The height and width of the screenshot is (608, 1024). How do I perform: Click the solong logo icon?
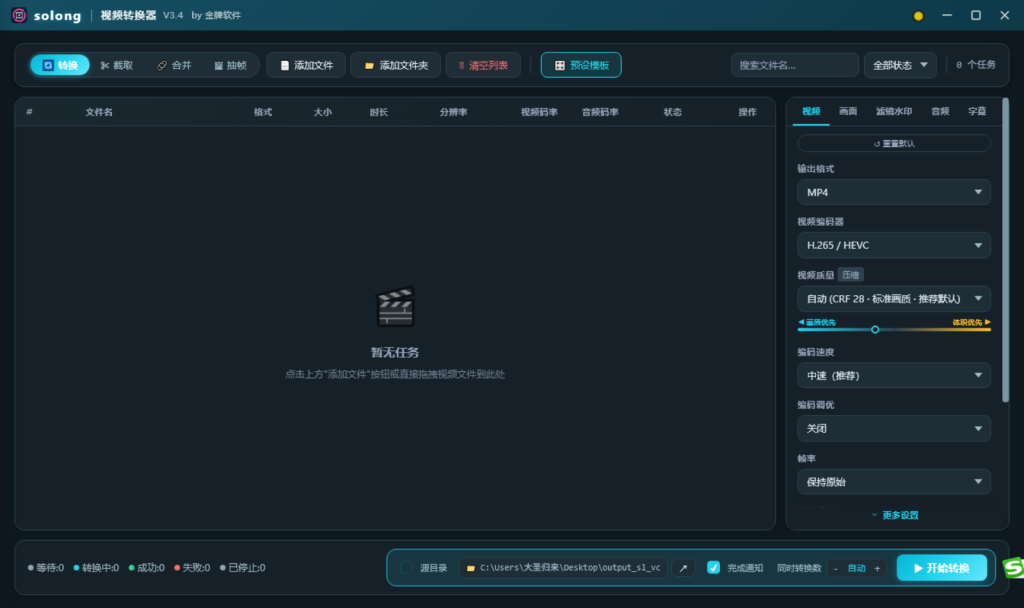tap(19, 15)
